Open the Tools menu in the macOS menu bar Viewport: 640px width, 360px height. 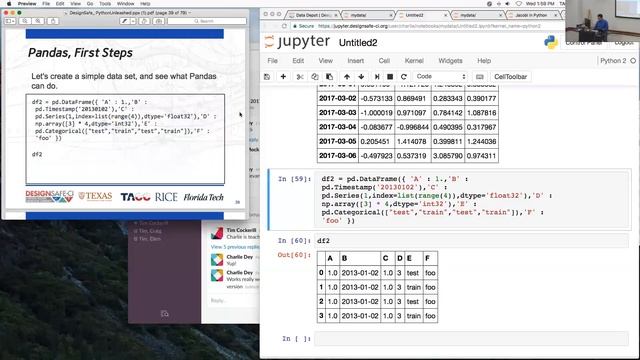pos(105,4)
